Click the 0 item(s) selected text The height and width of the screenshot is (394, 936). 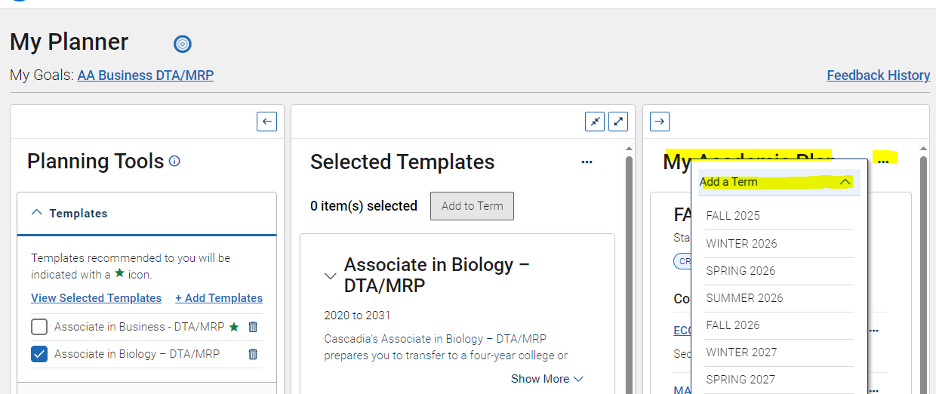[364, 206]
